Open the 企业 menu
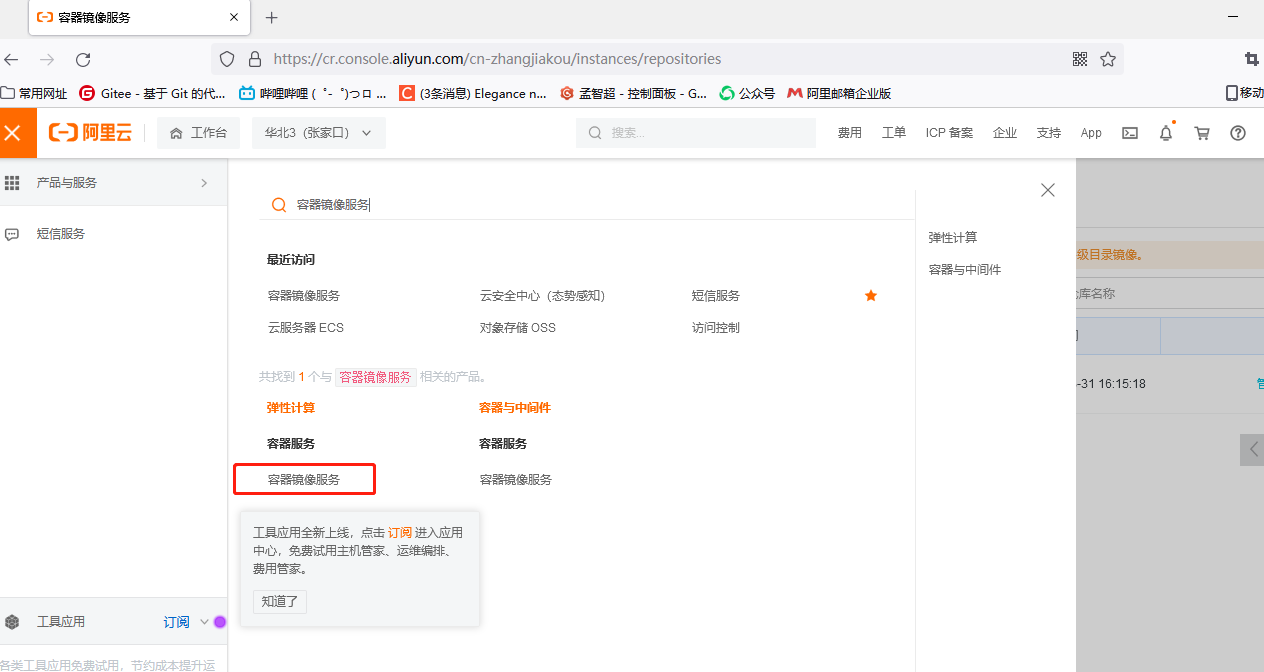Image resolution: width=1264 pixels, height=672 pixels. click(x=1004, y=133)
